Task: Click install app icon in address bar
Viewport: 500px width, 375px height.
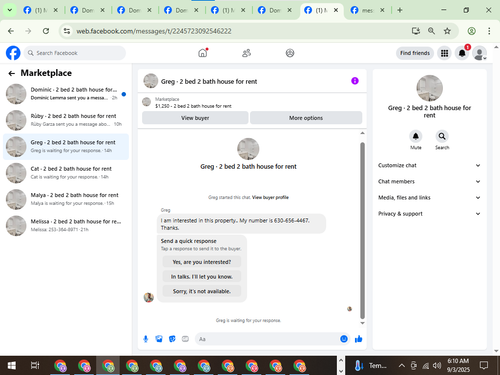Action: point(415,31)
